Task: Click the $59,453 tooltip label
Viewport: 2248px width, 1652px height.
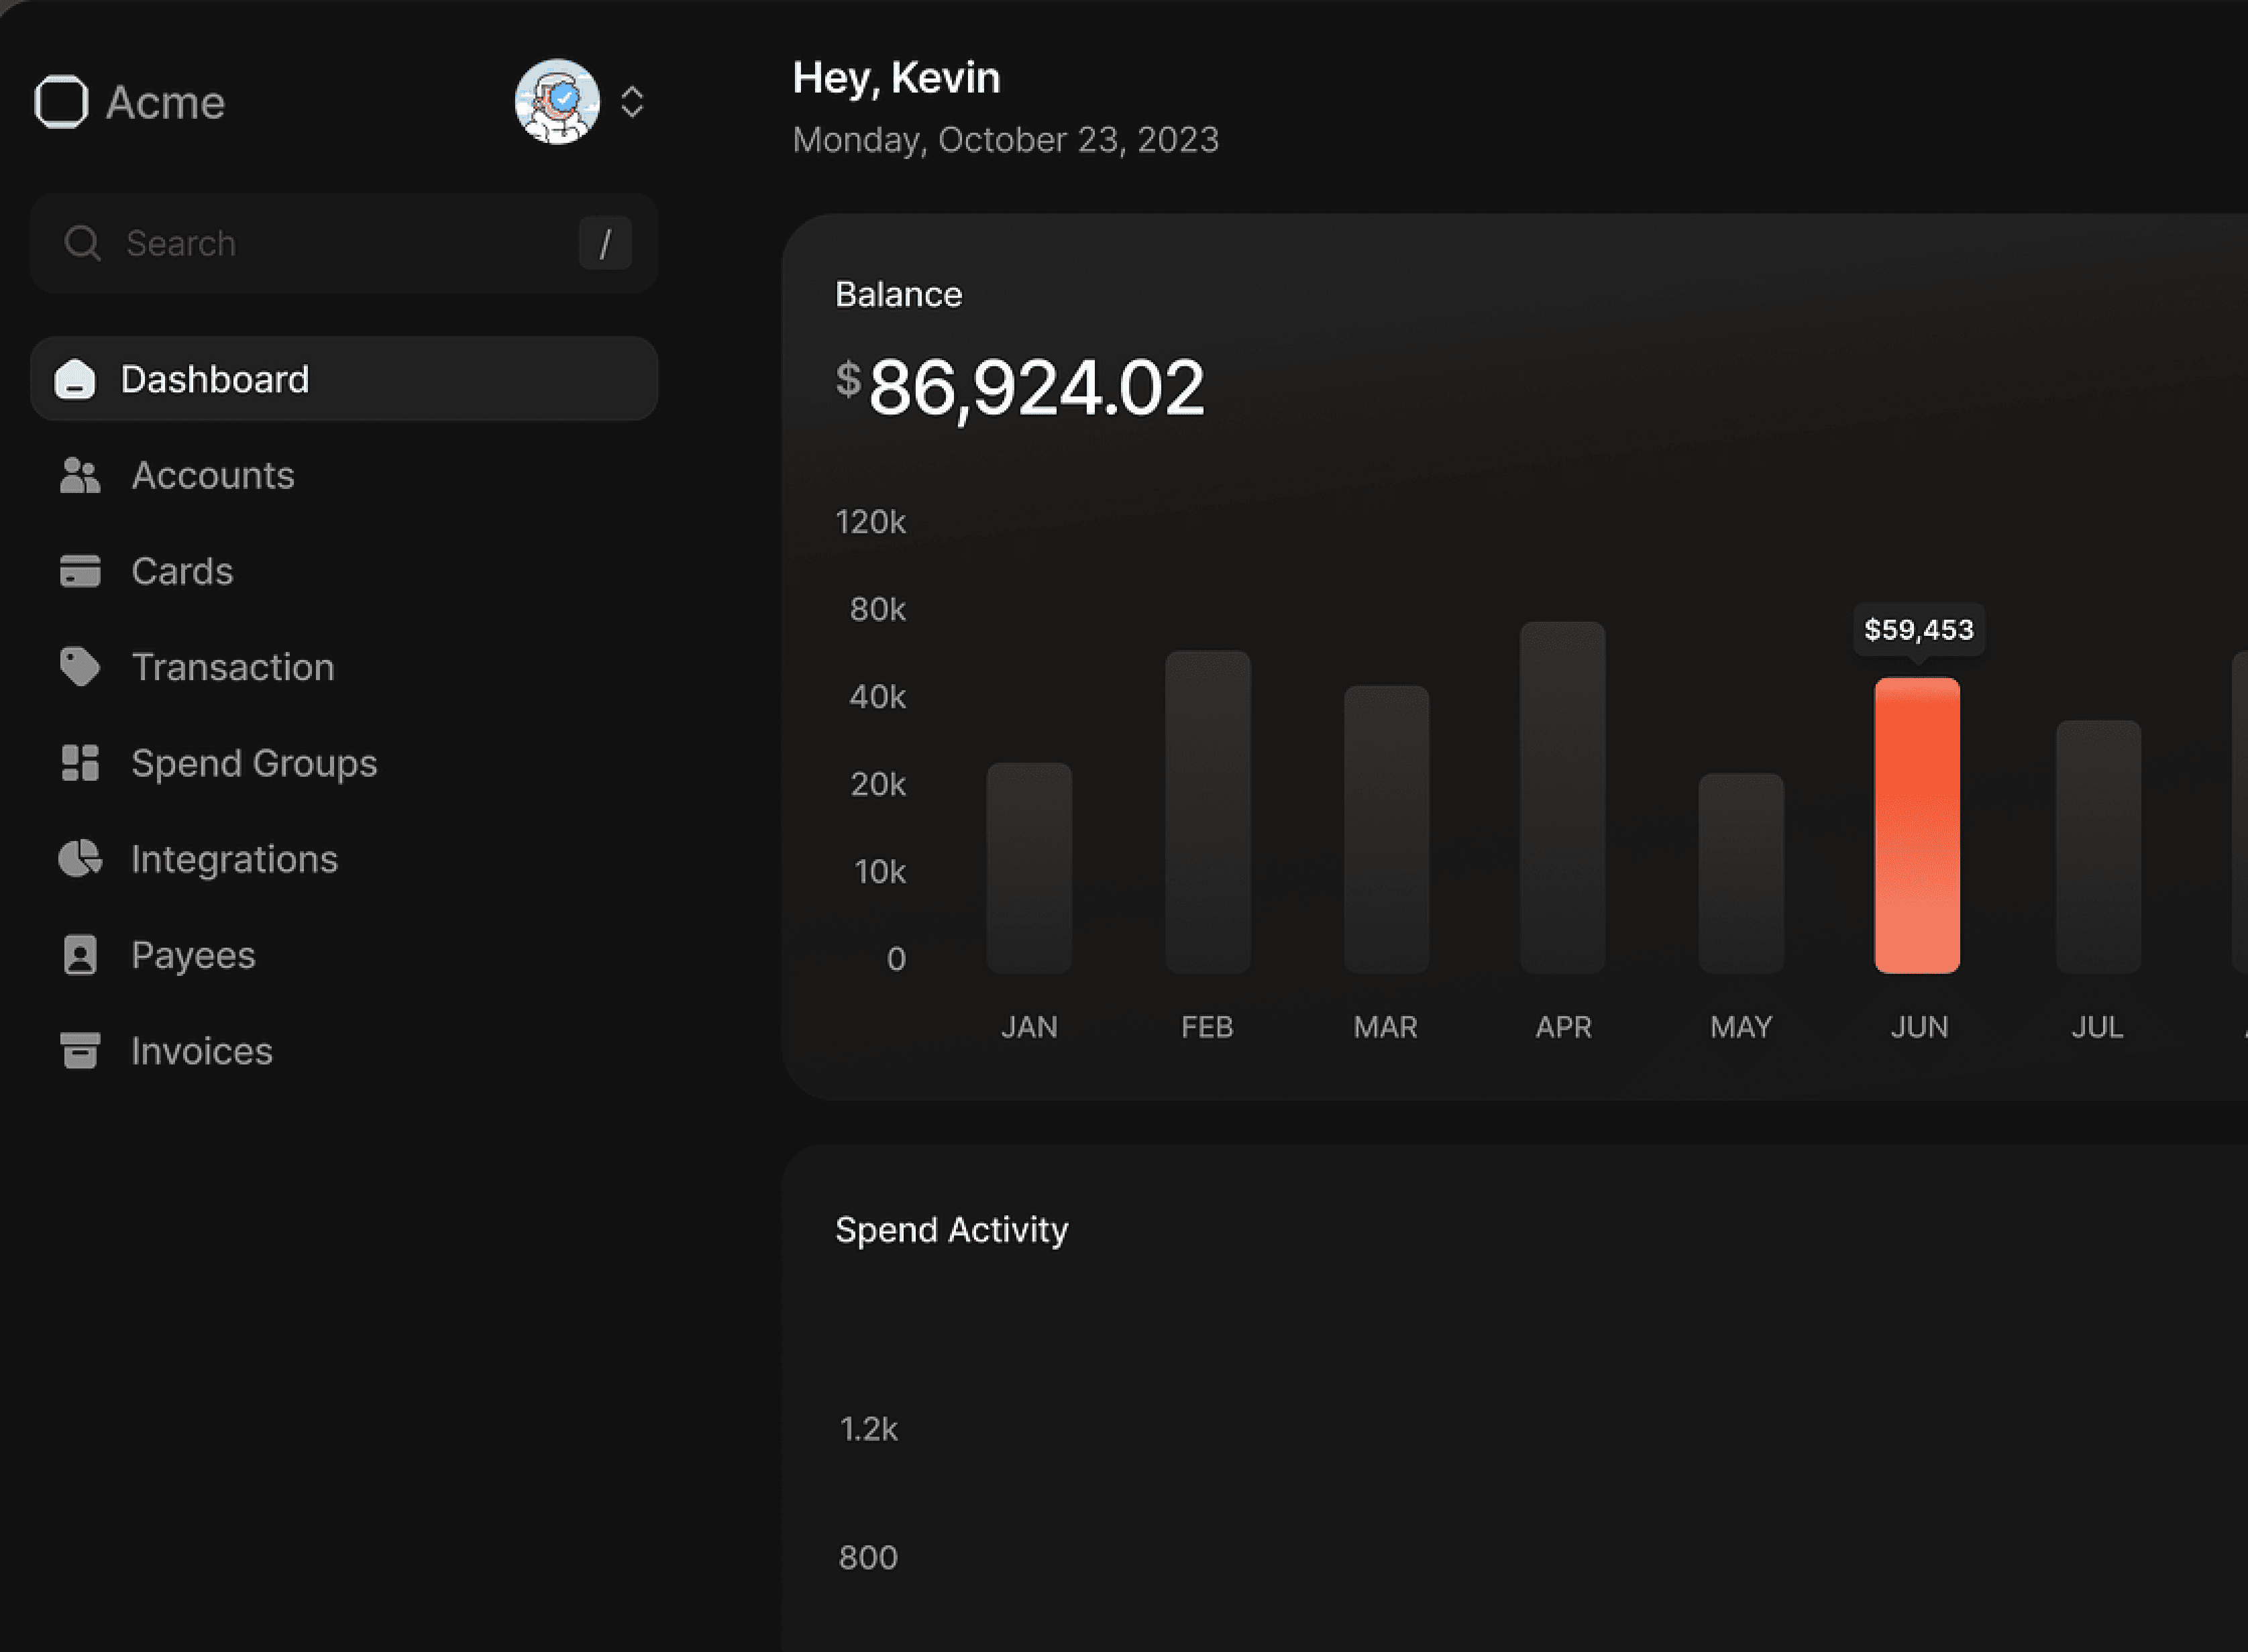Action: pos(1919,630)
